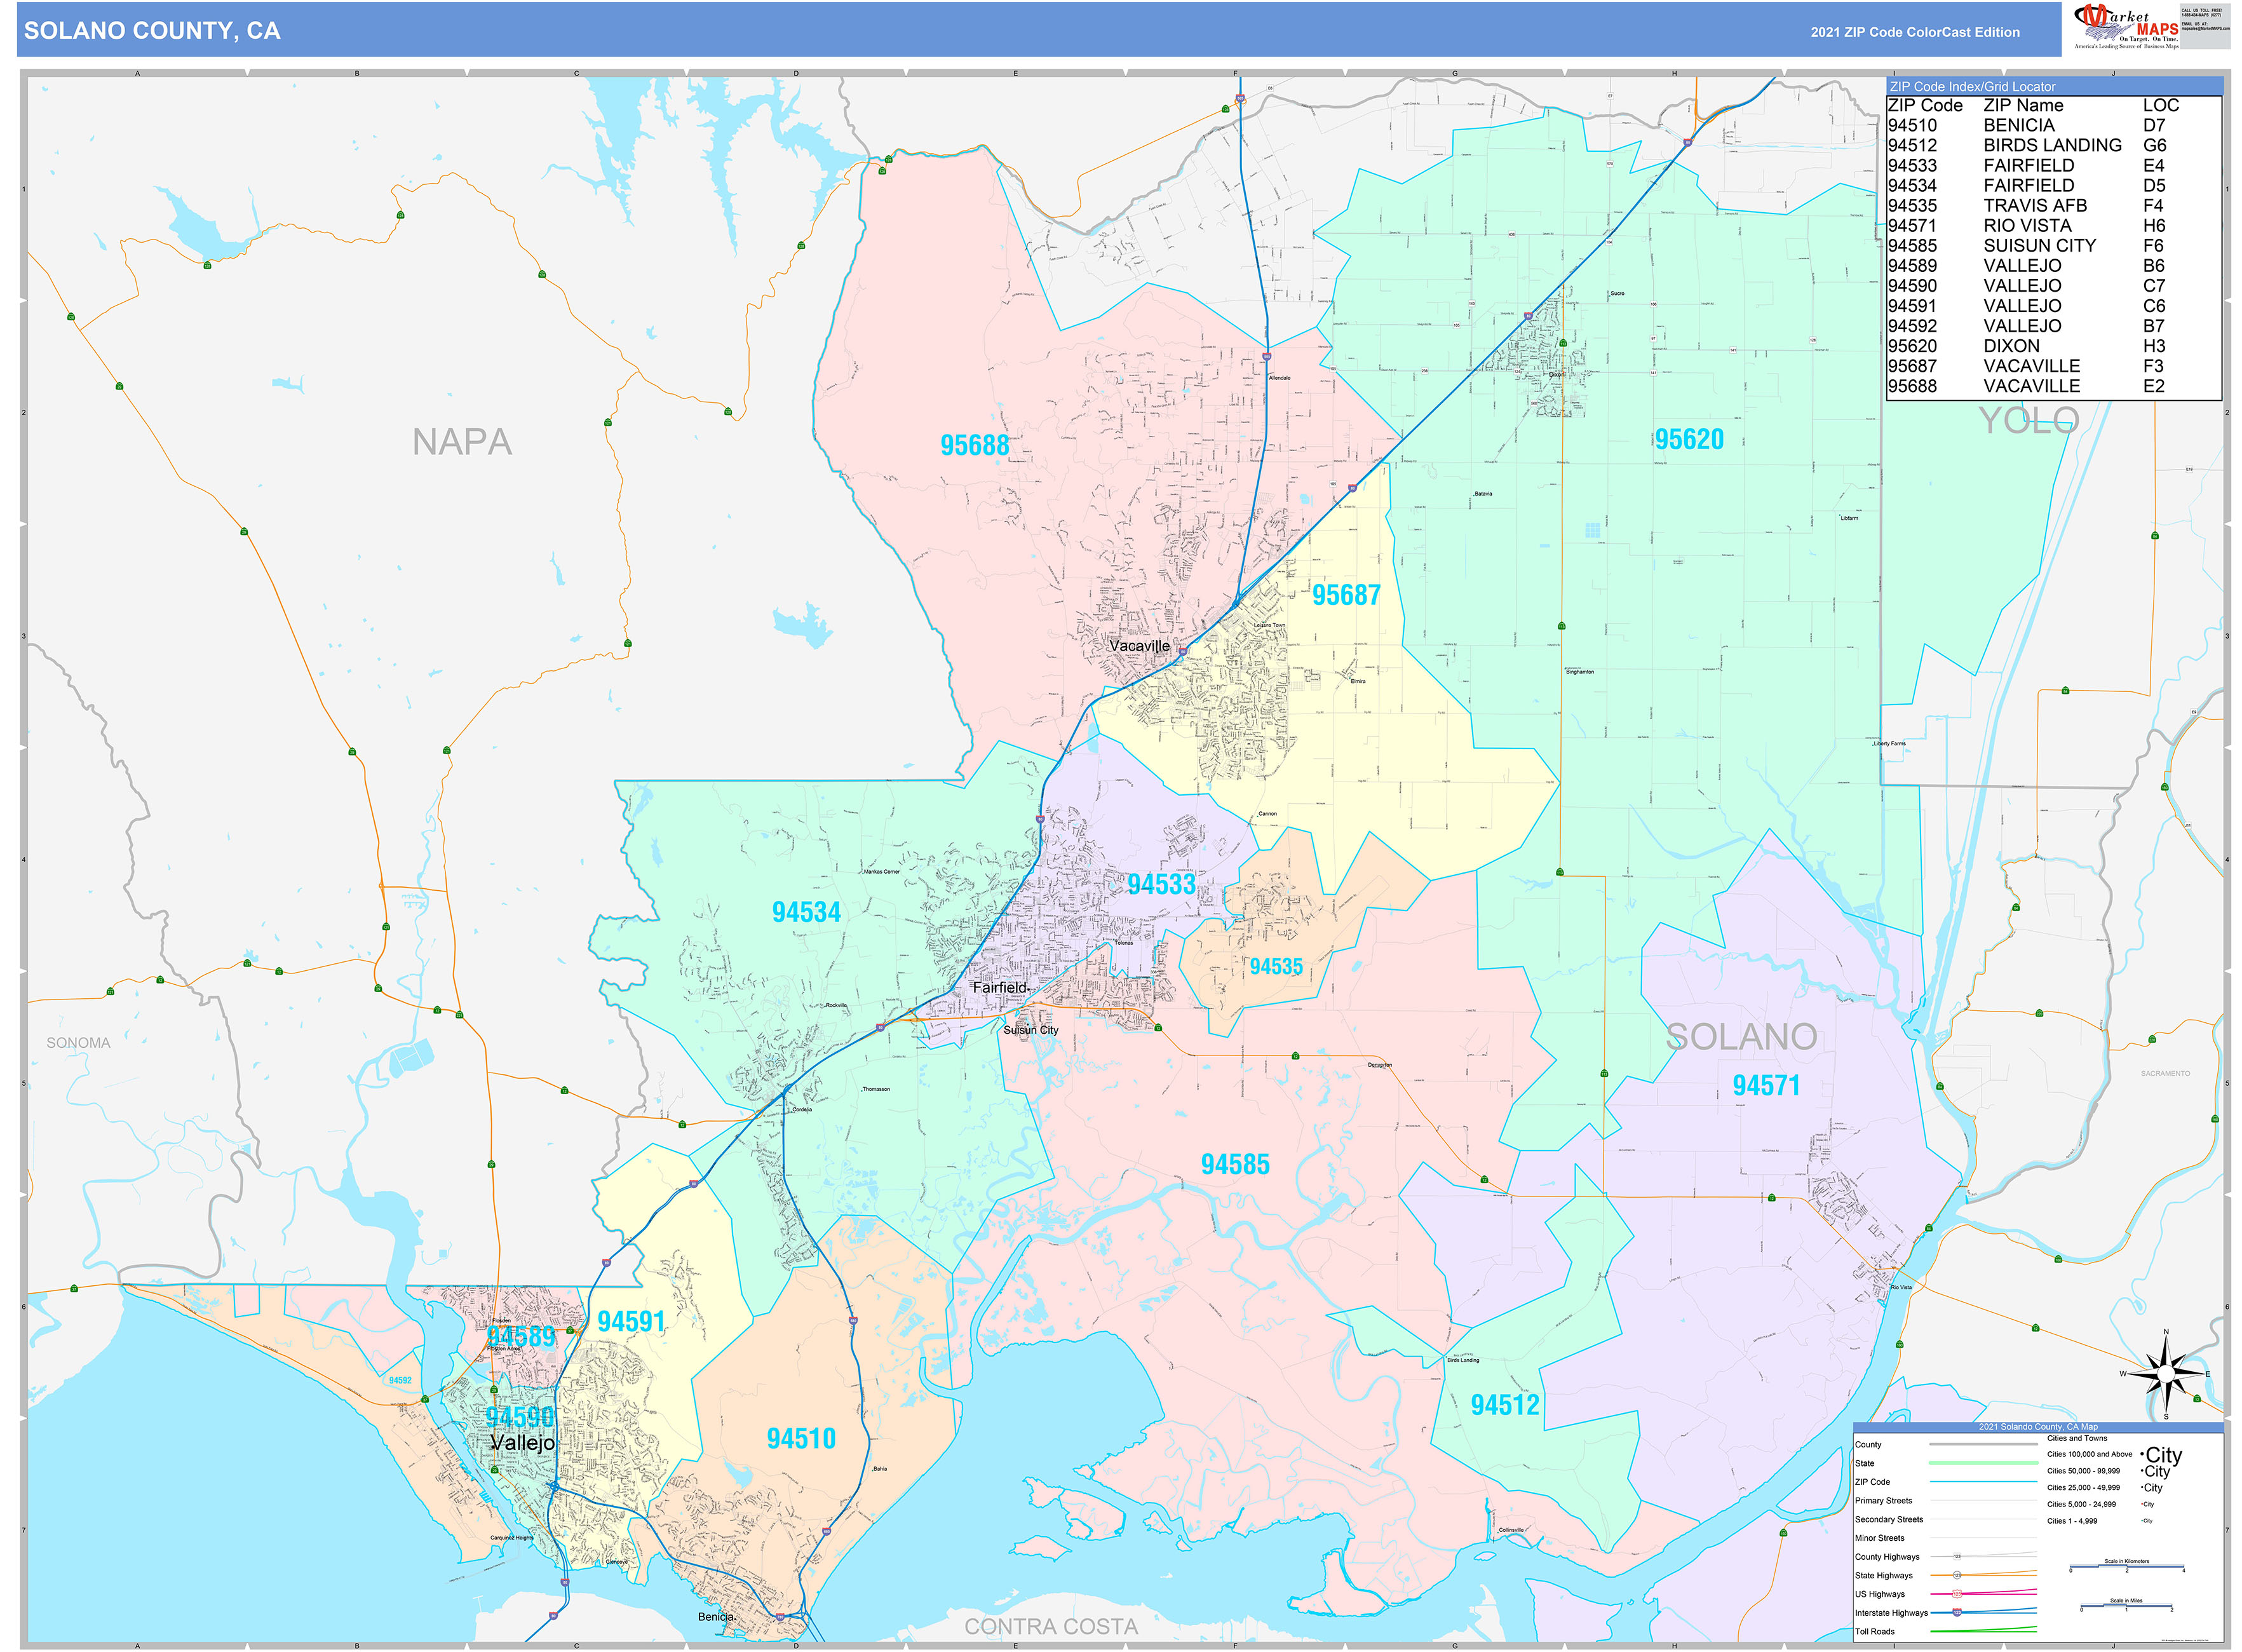Click the compass rose on the map
This screenshot has width=2242, height=1652.
[x=2166, y=1375]
